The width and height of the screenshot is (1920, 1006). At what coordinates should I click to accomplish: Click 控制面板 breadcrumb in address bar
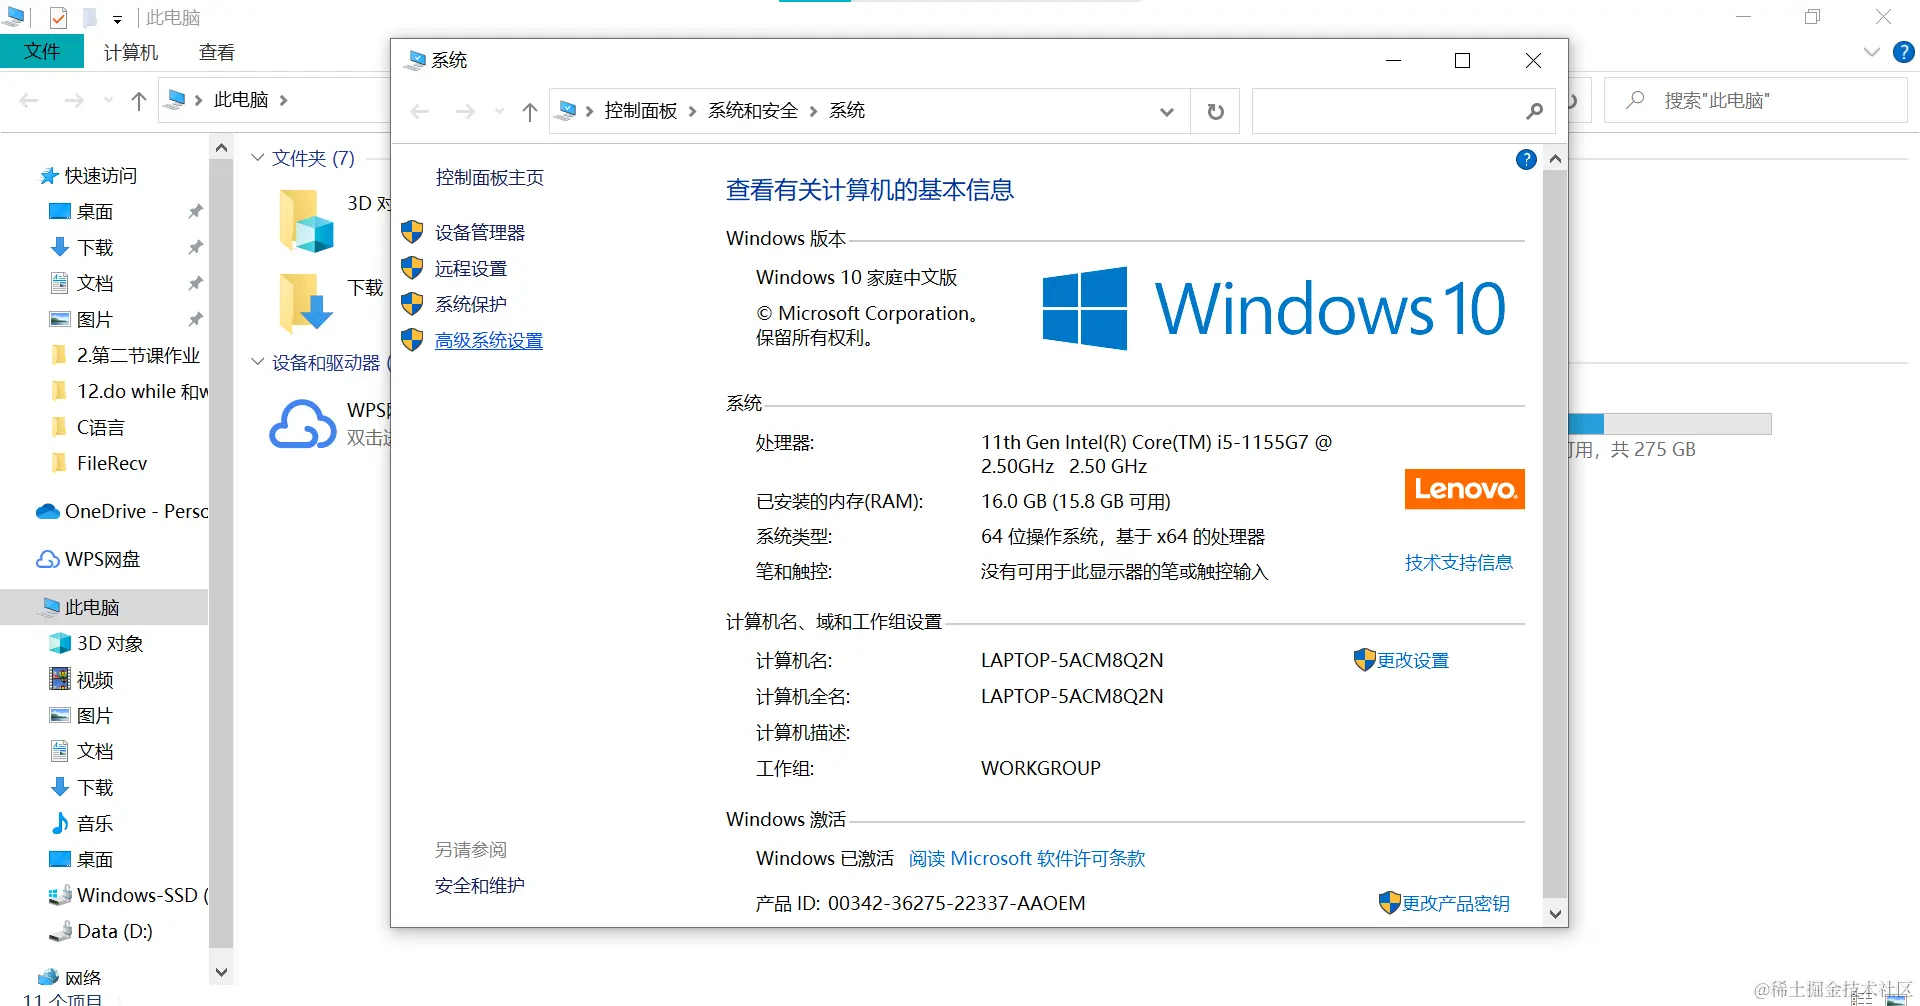click(x=640, y=111)
